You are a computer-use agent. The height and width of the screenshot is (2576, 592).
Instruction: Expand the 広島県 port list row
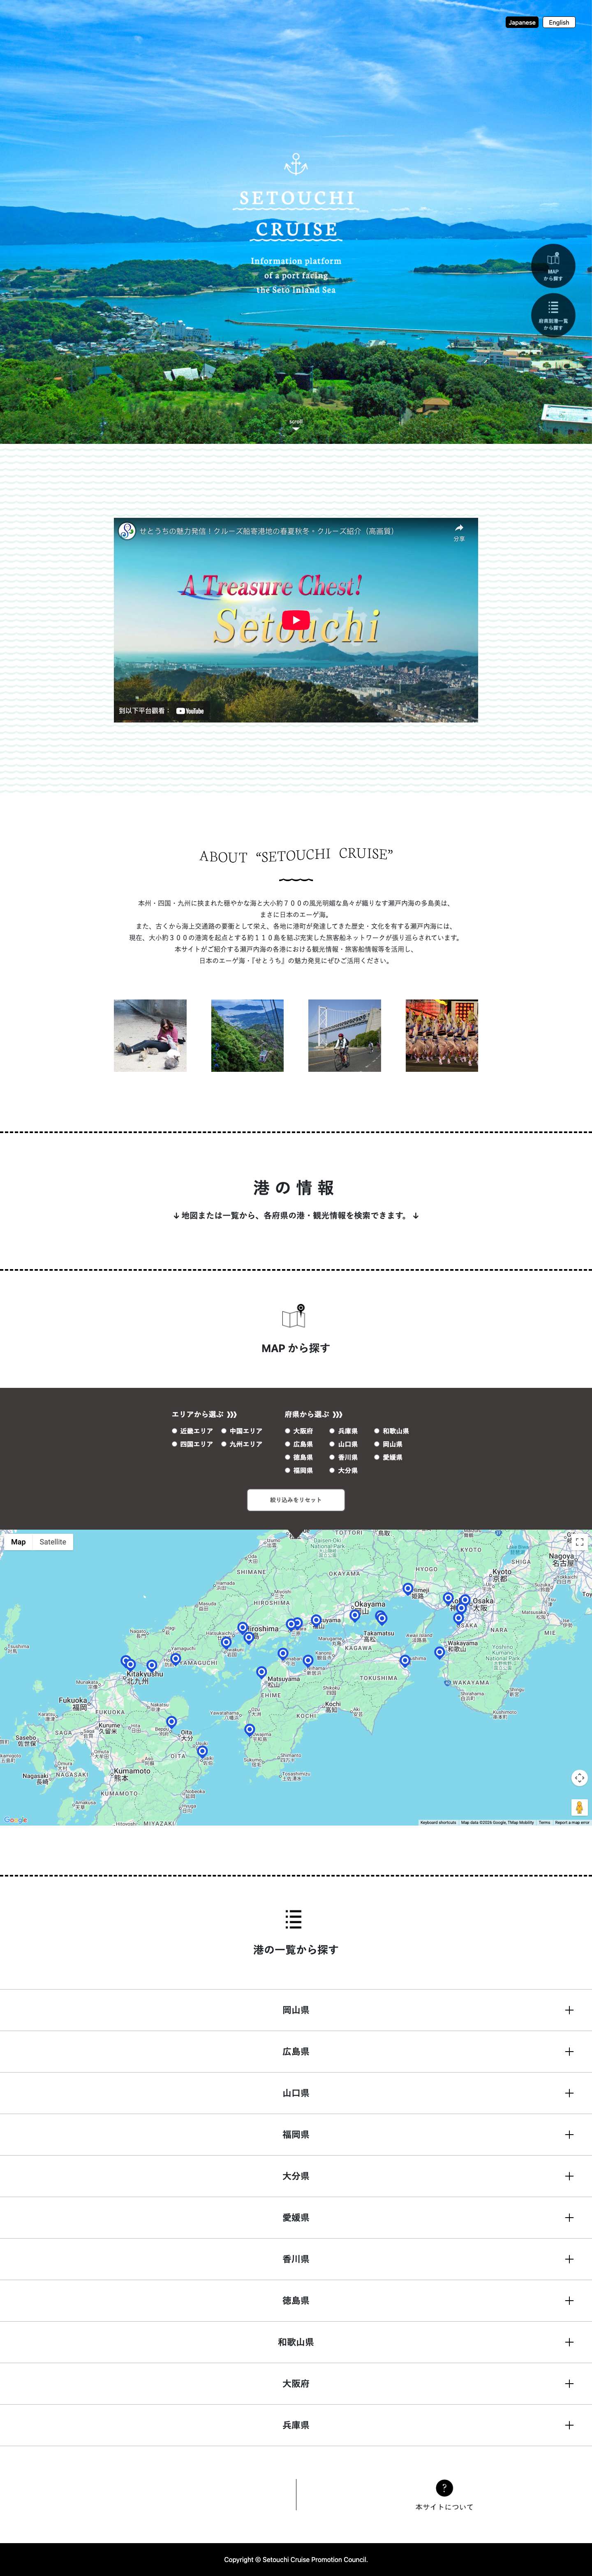296,2052
